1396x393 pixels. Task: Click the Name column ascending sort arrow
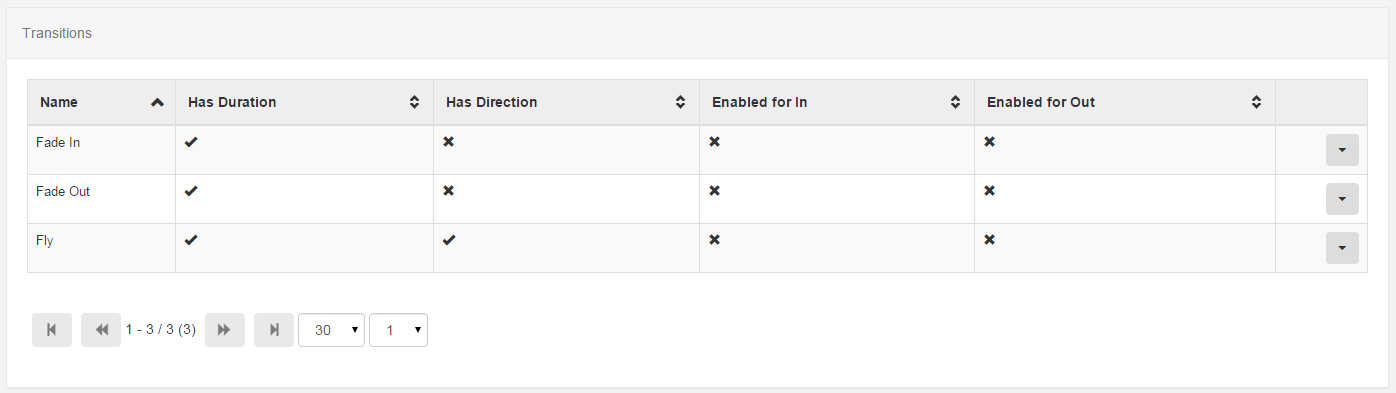(x=157, y=102)
